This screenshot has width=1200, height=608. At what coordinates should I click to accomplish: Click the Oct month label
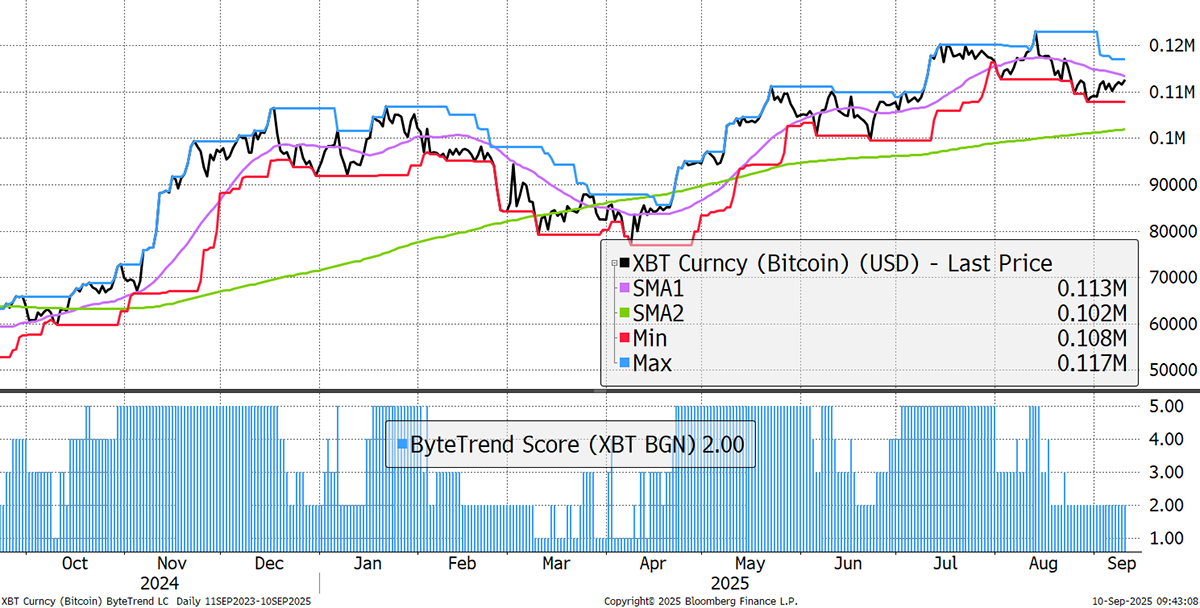(x=75, y=564)
